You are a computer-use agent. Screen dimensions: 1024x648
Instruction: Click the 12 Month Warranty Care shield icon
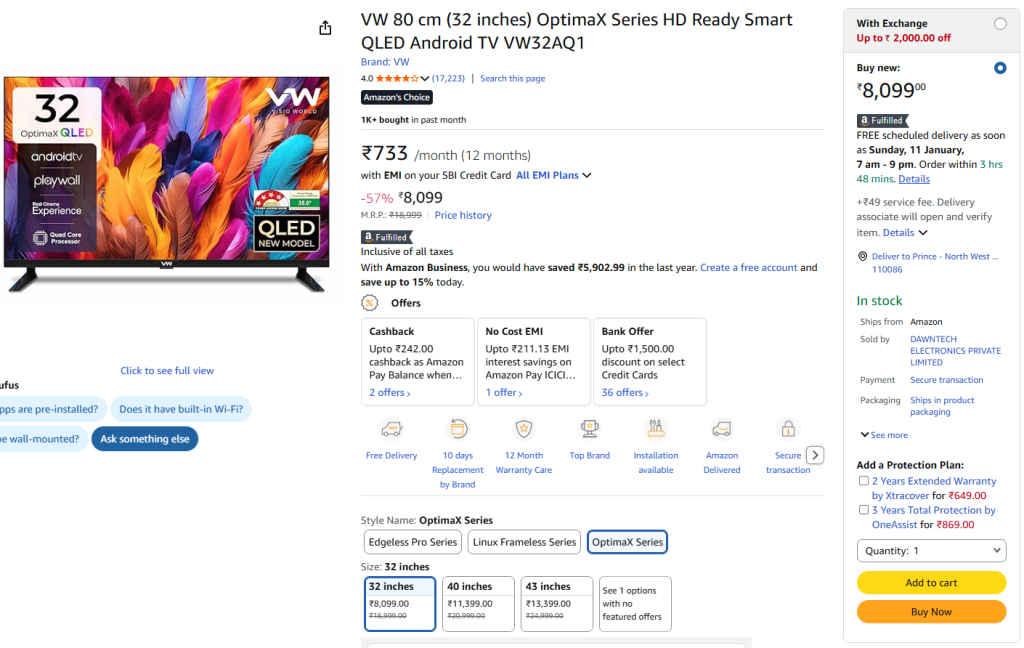pyautogui.click(x=523, y=428)
